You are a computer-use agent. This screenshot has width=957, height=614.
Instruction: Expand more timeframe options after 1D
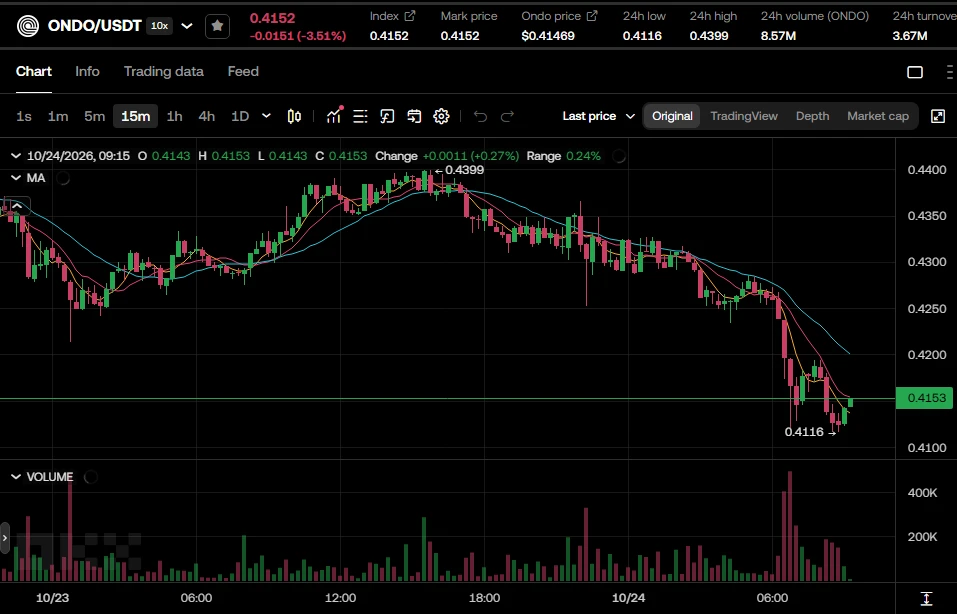(266, 115)
